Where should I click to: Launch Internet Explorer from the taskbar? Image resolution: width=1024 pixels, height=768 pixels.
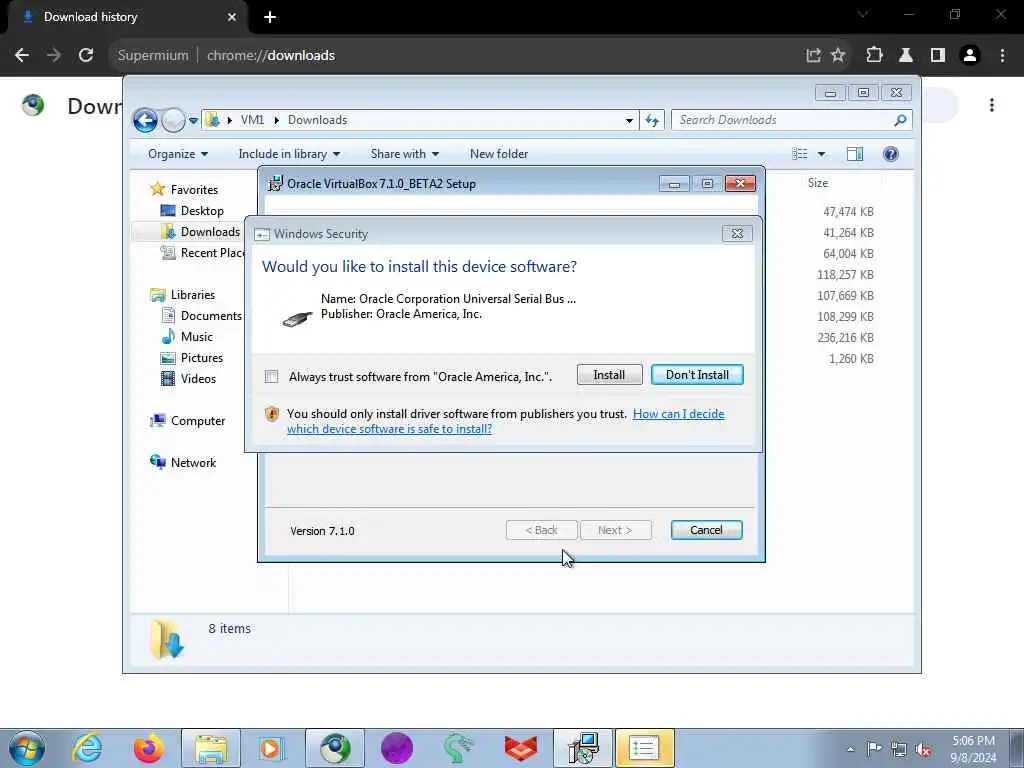87,748
